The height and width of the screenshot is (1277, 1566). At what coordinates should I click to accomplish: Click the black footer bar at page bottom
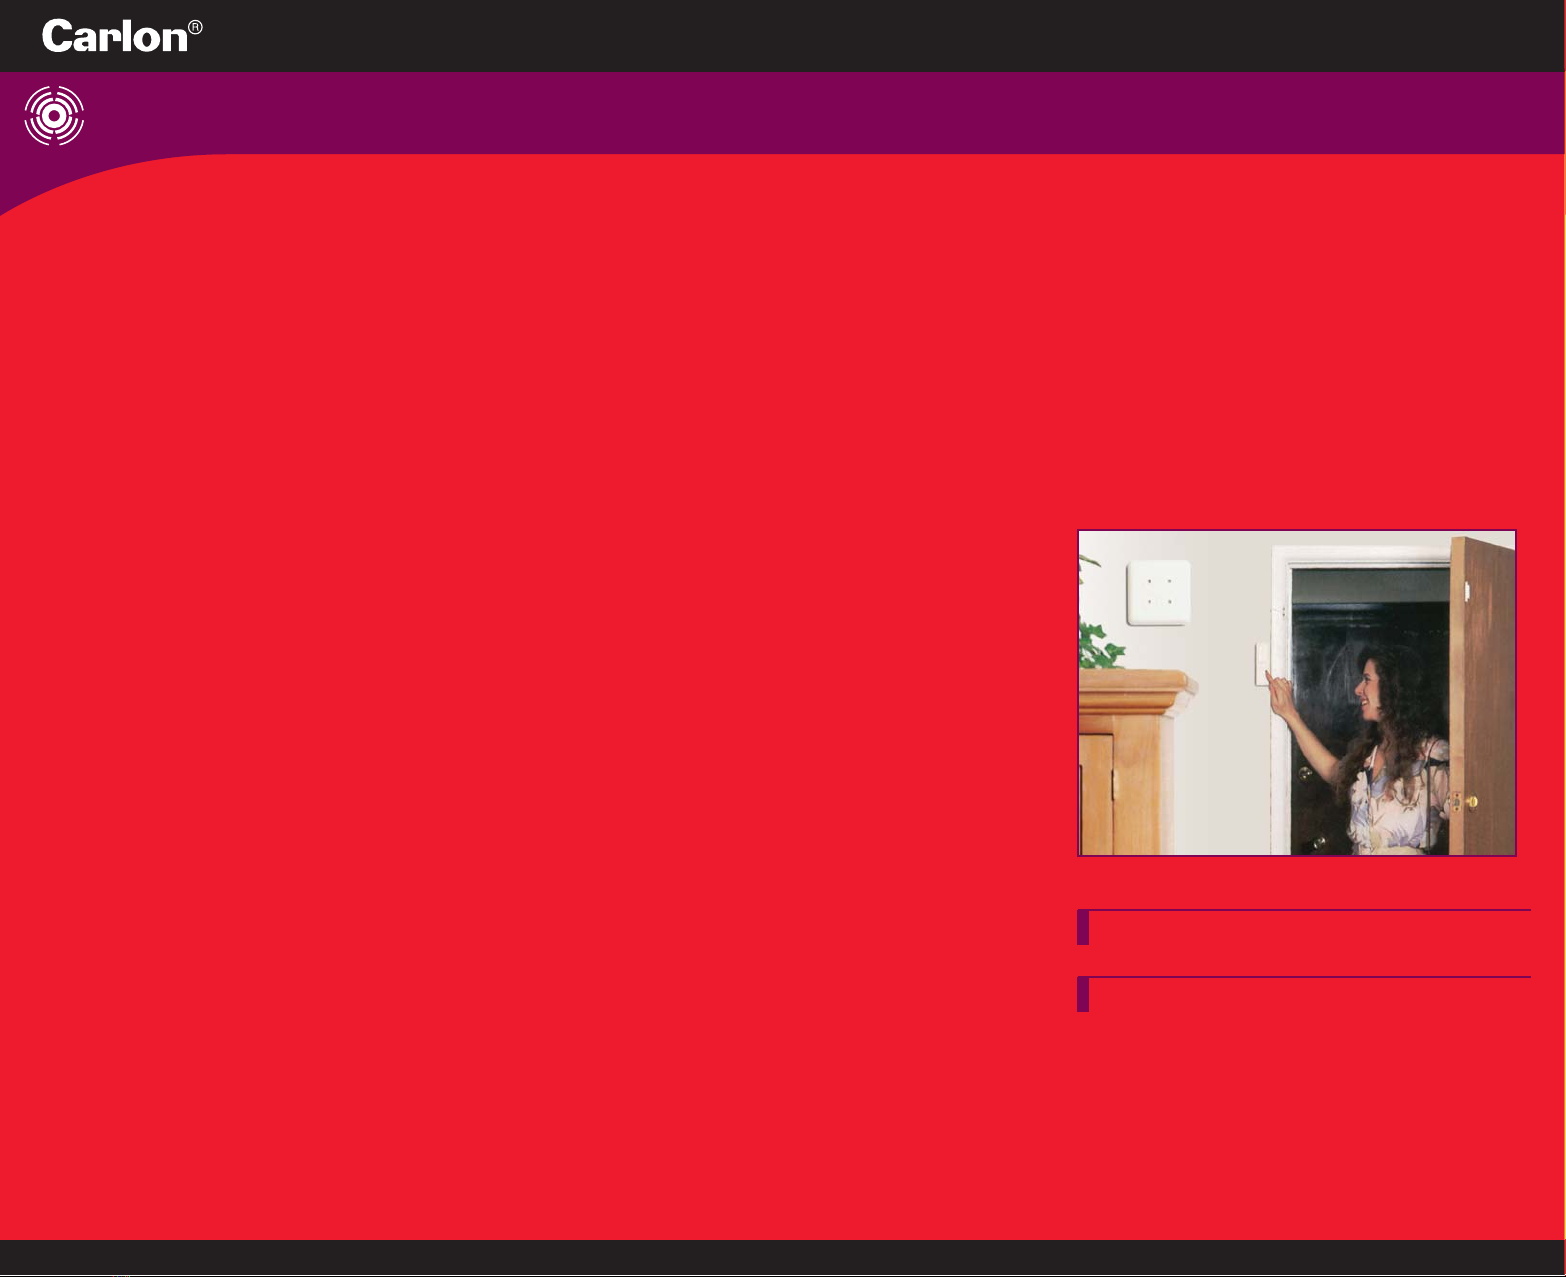(783, 1256)
